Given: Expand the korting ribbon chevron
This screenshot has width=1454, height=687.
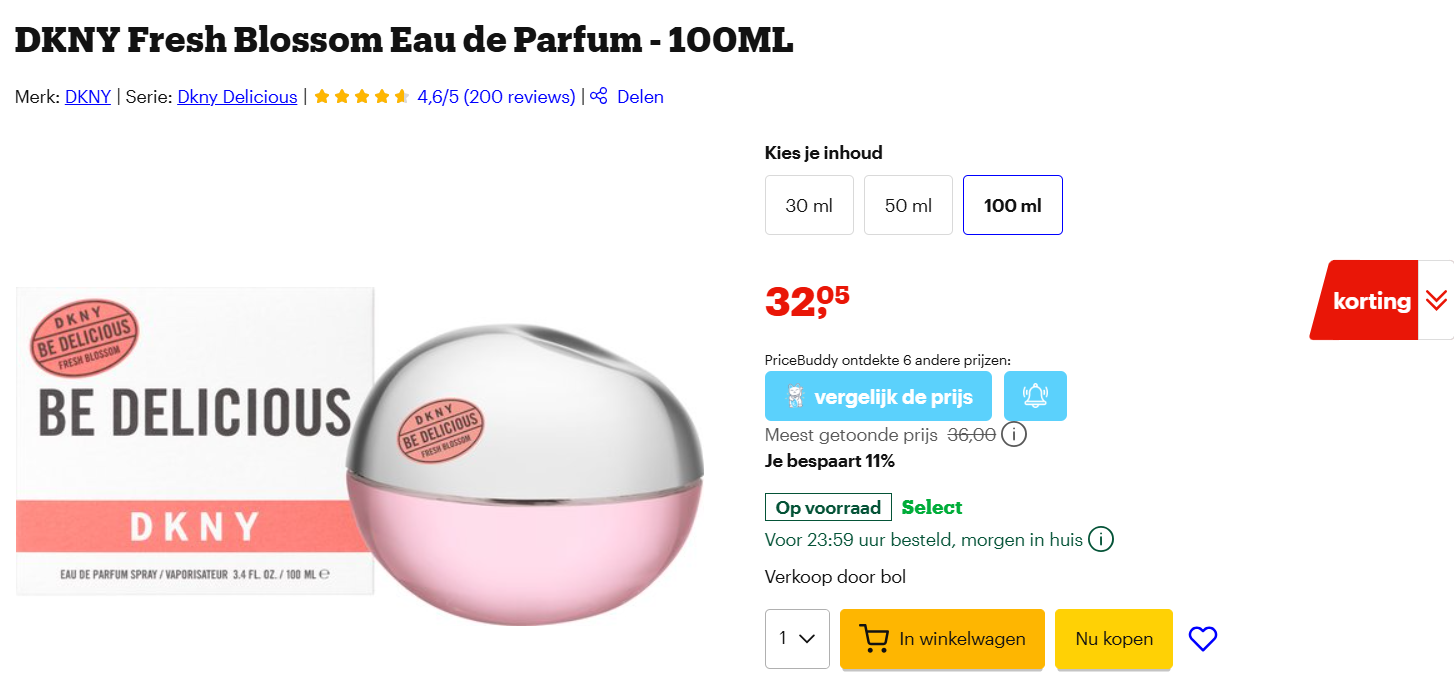Looking at the screenshot, I should (1438, 299).
